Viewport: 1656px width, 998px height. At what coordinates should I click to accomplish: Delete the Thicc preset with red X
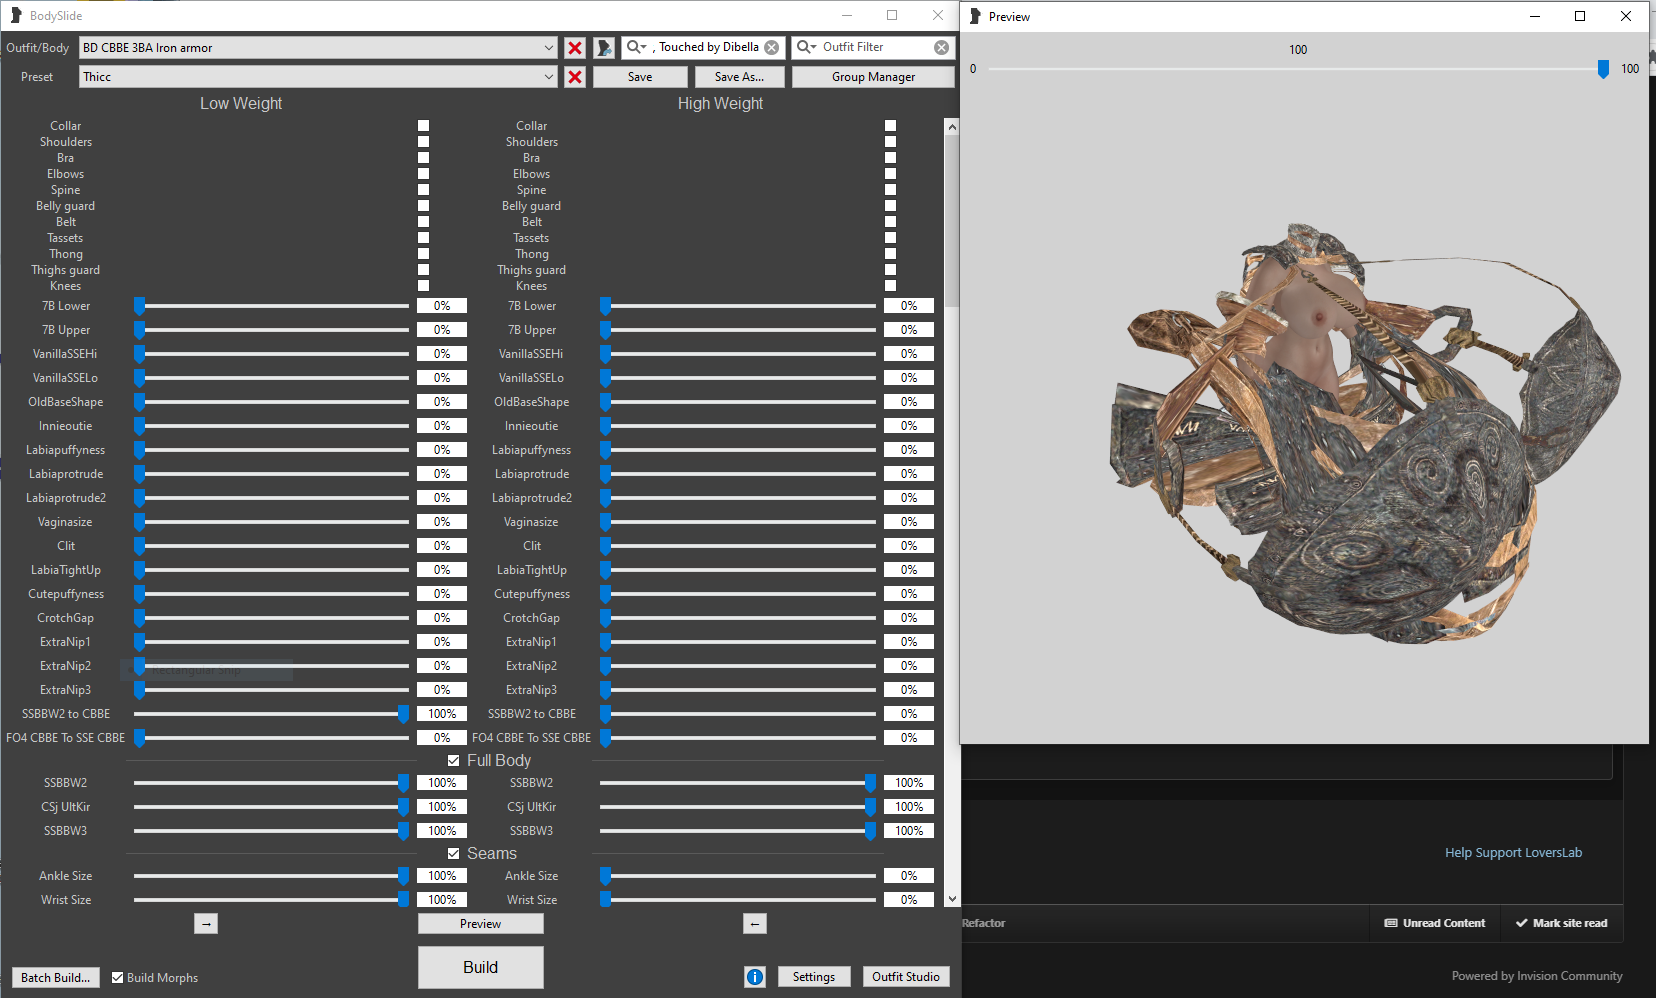point(575,77)
